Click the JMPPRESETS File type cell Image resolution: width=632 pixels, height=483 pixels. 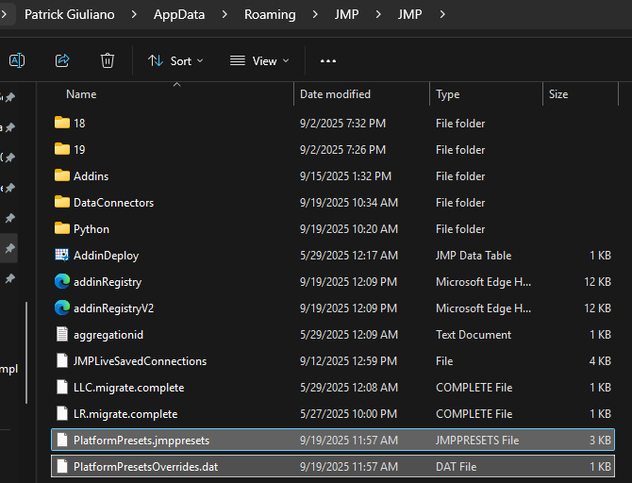[477, 440]
